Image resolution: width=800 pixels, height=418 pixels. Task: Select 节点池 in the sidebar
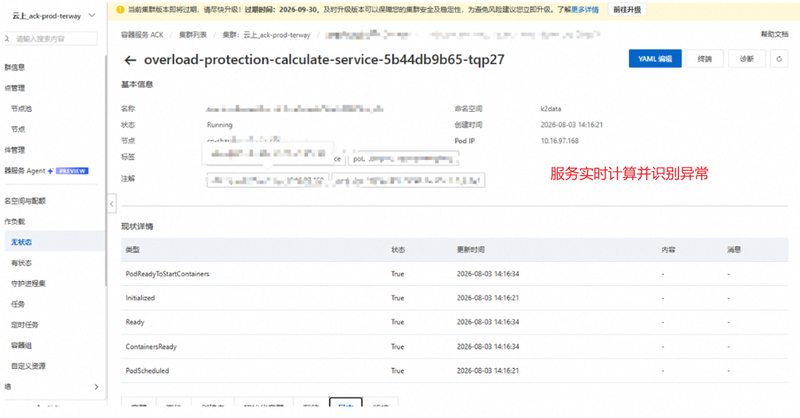coord(21,109)
